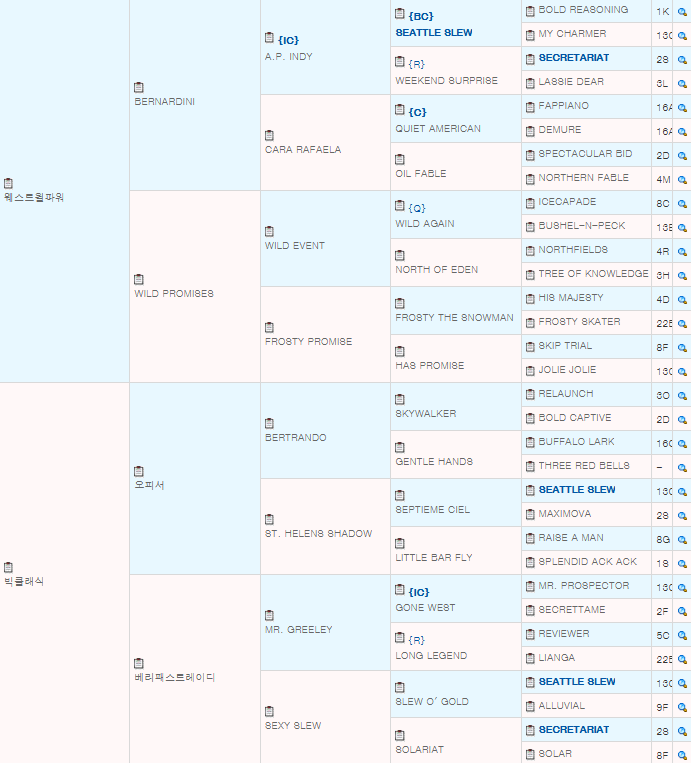This screenshot has width=691, height=763.
Task: Select the NORTH OF EDEN entry
Action: pyautogui.click(x=436, y=270)
